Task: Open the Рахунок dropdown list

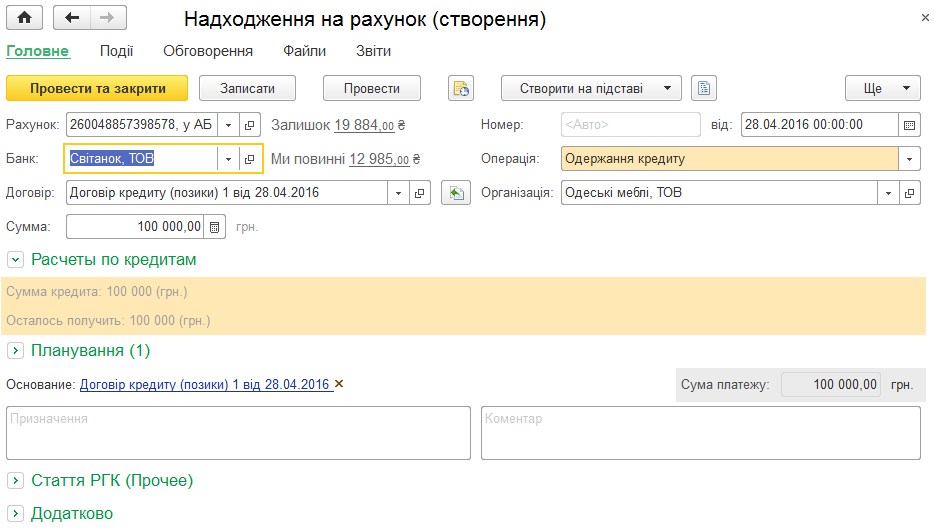Action: (x=228, y=125)
